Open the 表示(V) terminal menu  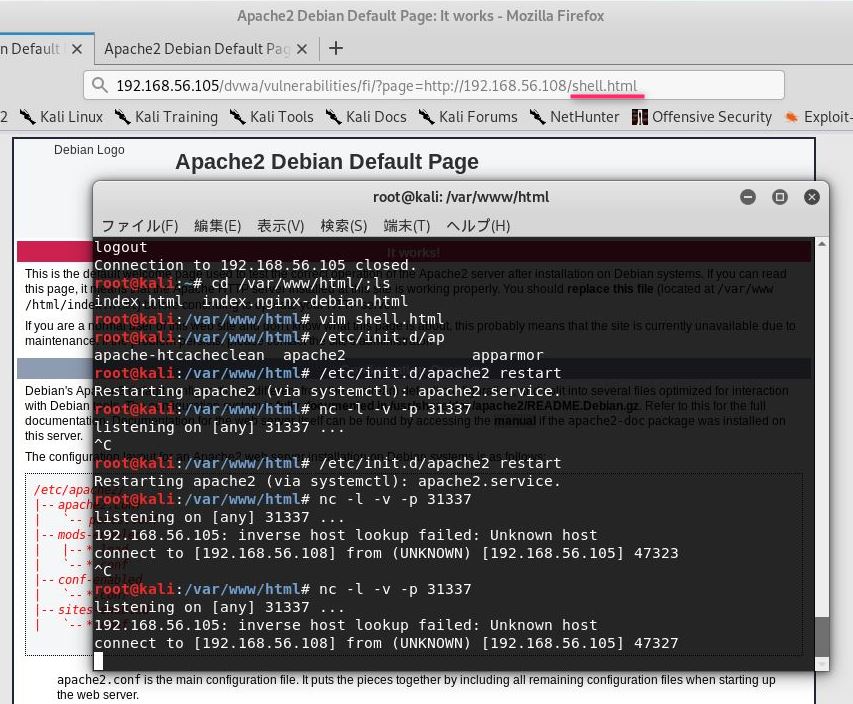(281, 226)
